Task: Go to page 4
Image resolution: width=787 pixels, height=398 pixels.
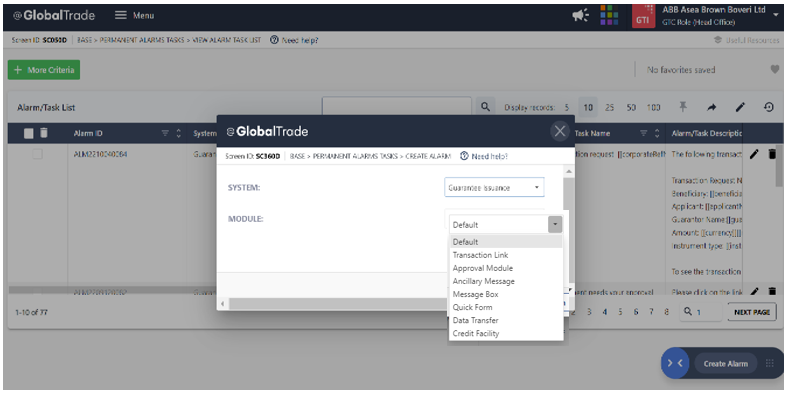Action: 605,312
